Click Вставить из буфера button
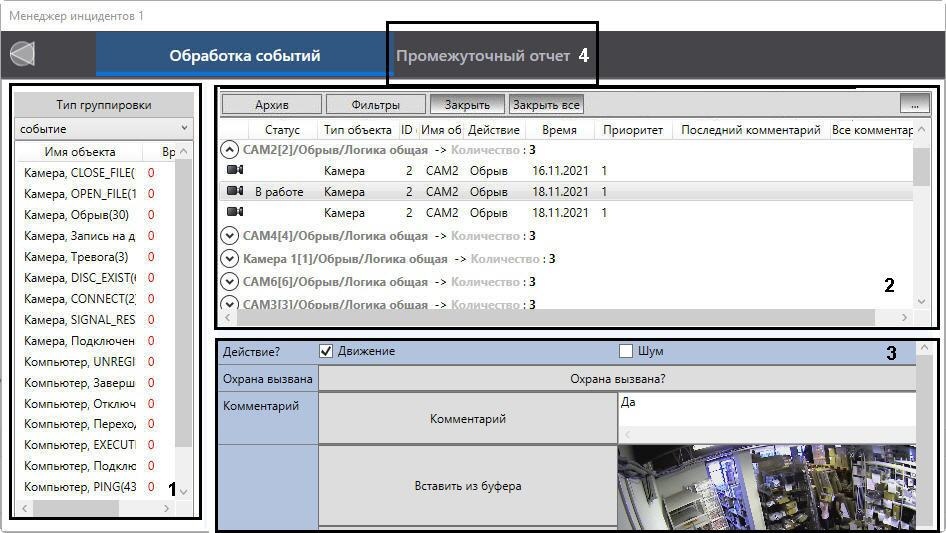Image resolution: width=946 pixels, height=533 pixels. click(x=468, y=486)
